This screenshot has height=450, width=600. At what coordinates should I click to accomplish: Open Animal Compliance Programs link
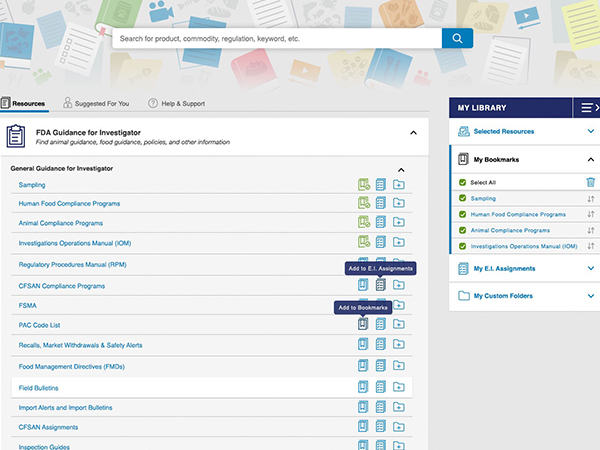(60, 223)
